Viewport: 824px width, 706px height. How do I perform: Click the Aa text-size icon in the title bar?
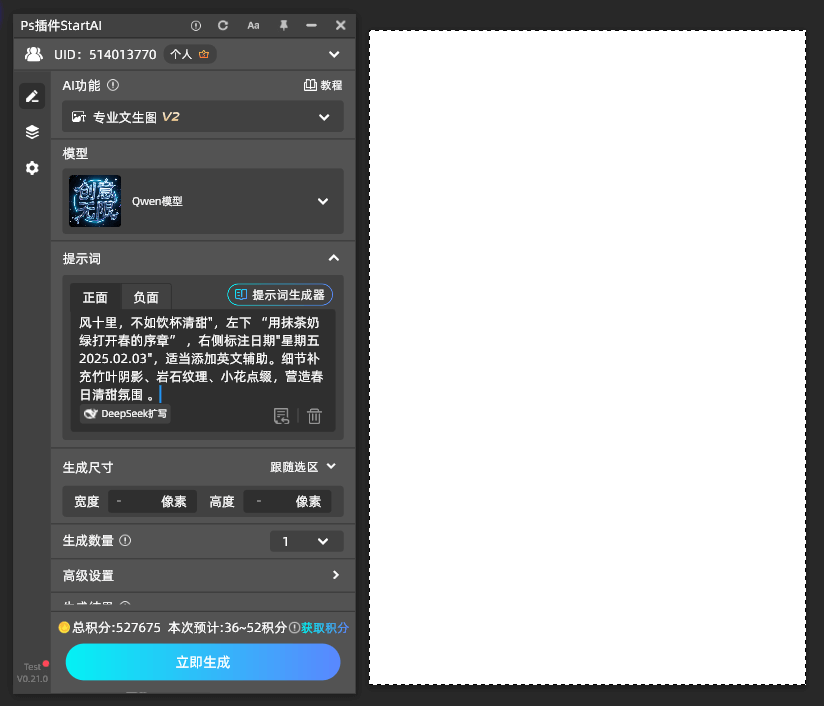[x=257, y=25]
